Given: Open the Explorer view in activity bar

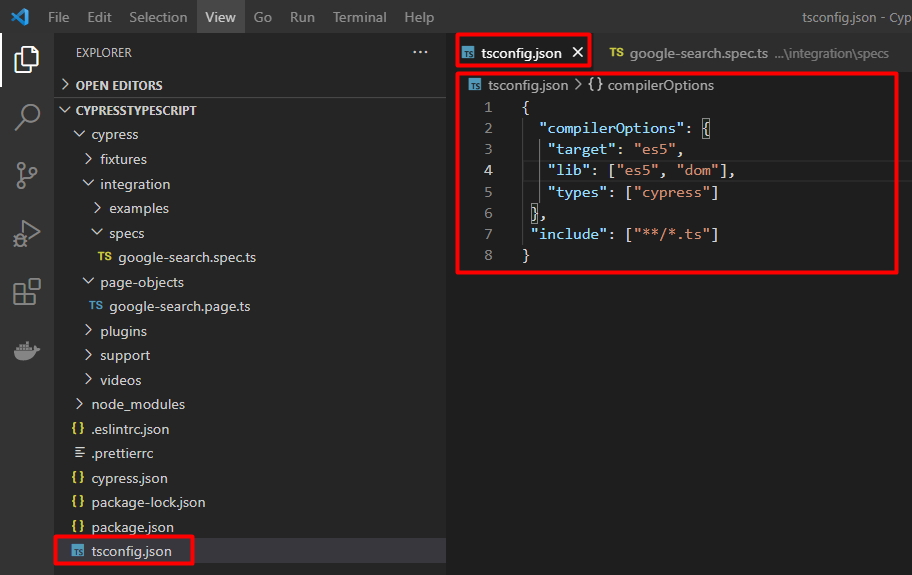Looking at the screenshot, I should click(x=27, y=60).
